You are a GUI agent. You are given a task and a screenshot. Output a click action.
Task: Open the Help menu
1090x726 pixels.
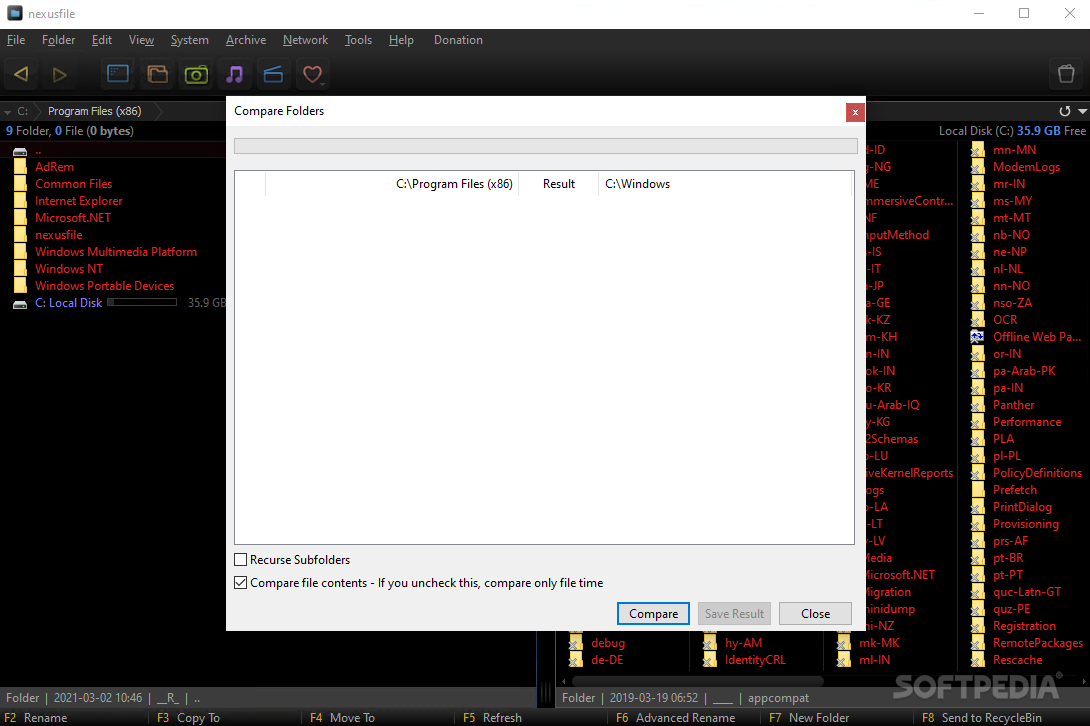(x=401, y=40)
